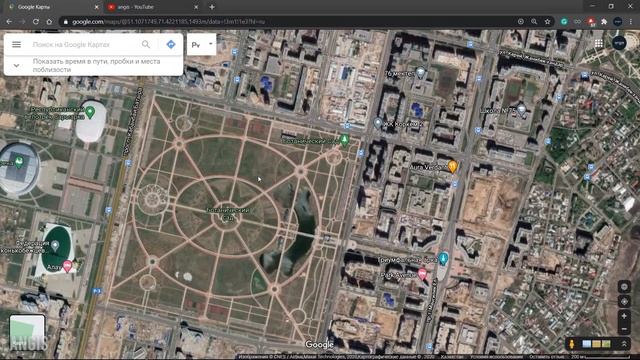Bookmark this page with the star icon
The image size is (640, 360).
(x=547, y=22)
